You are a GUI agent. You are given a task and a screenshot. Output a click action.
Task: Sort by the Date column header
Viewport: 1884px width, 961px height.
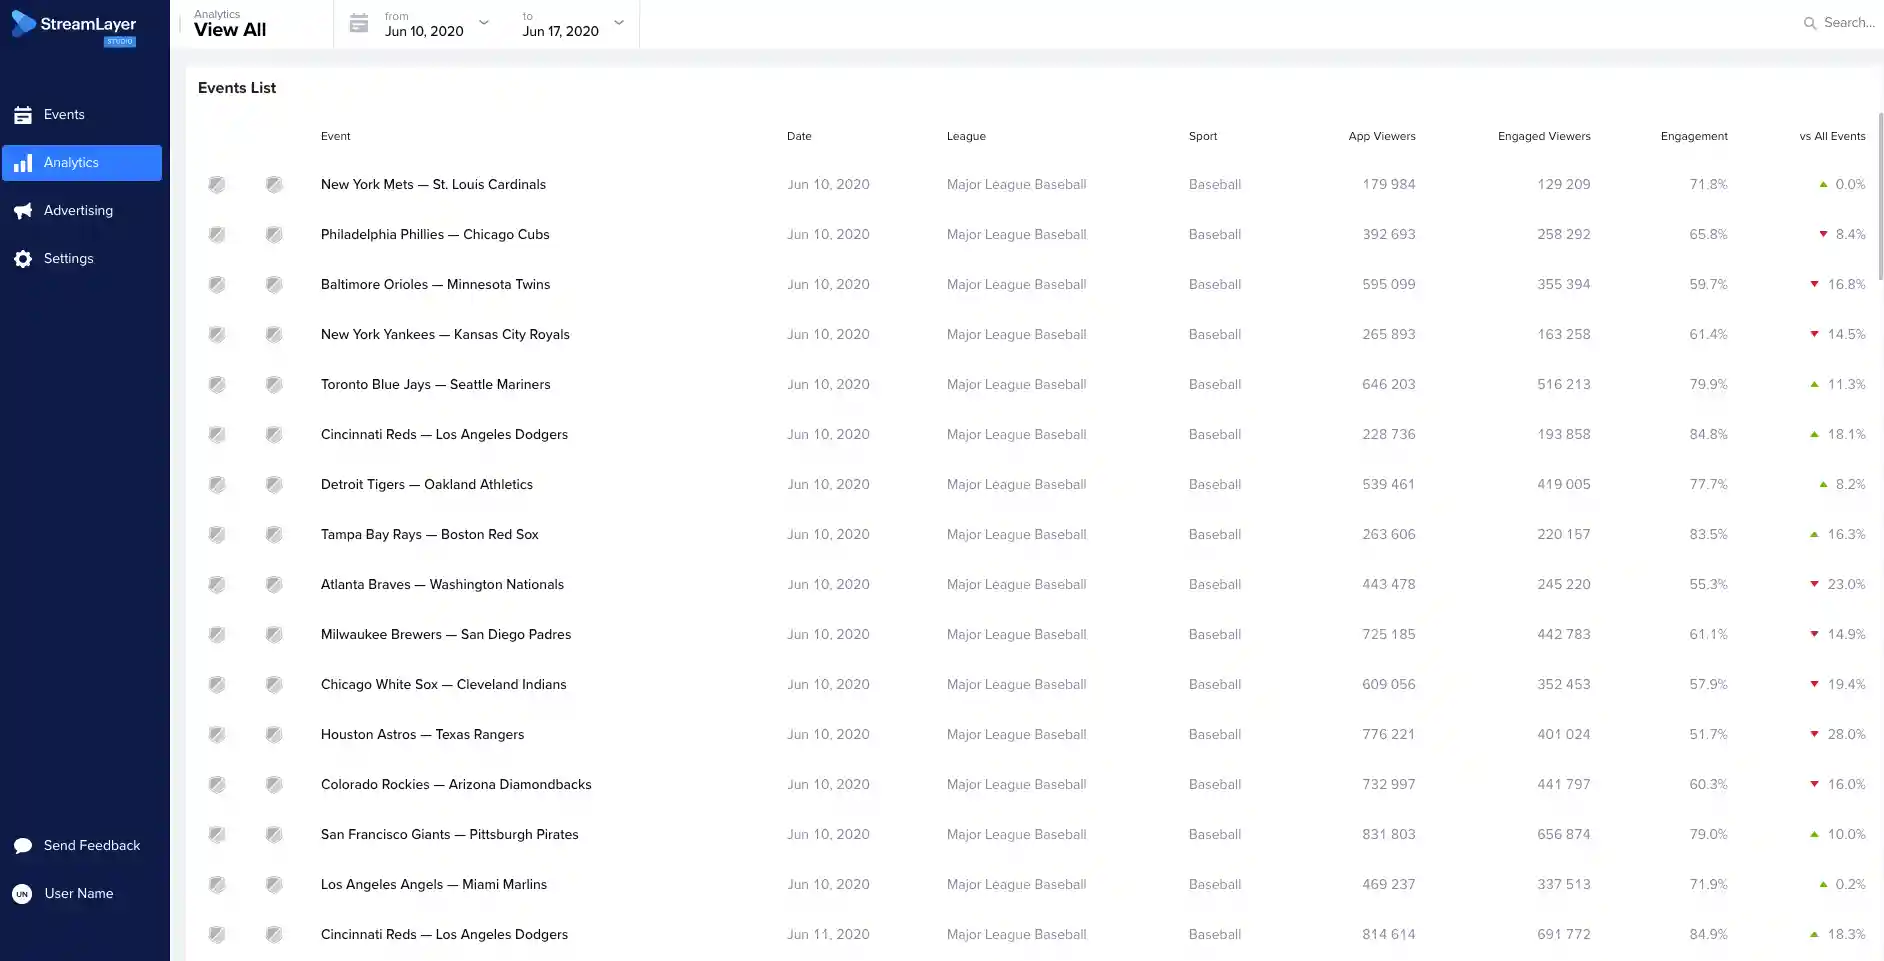(799, 136)
